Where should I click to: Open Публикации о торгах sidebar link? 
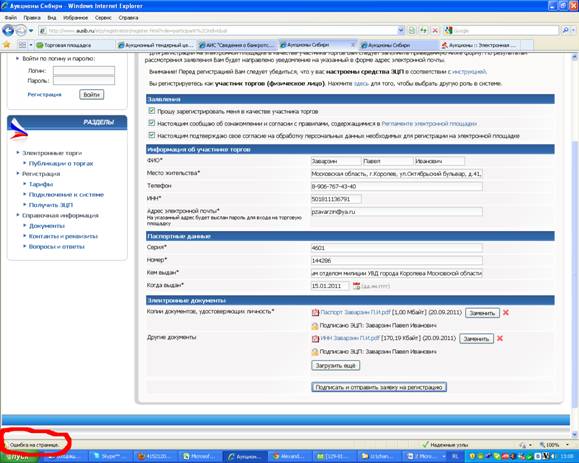point(61,163)
